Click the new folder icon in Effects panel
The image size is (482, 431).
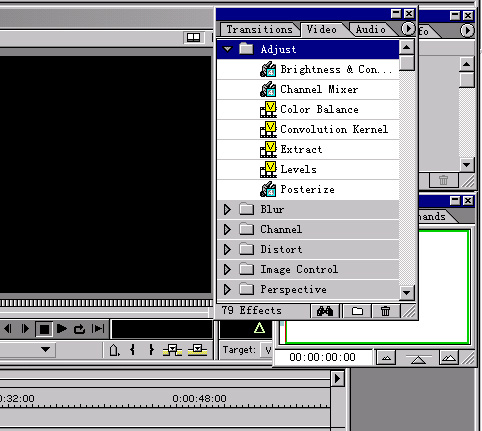(357, 311)
